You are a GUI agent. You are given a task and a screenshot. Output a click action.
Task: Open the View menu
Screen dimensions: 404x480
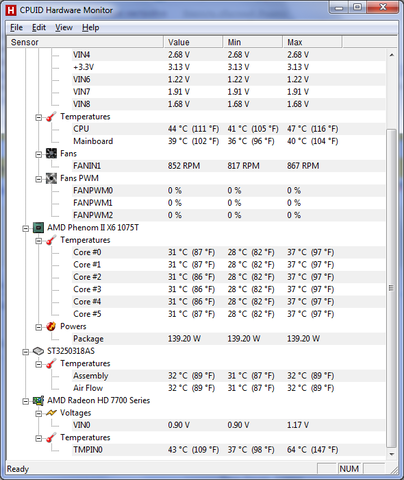click(x=64, y=28)
